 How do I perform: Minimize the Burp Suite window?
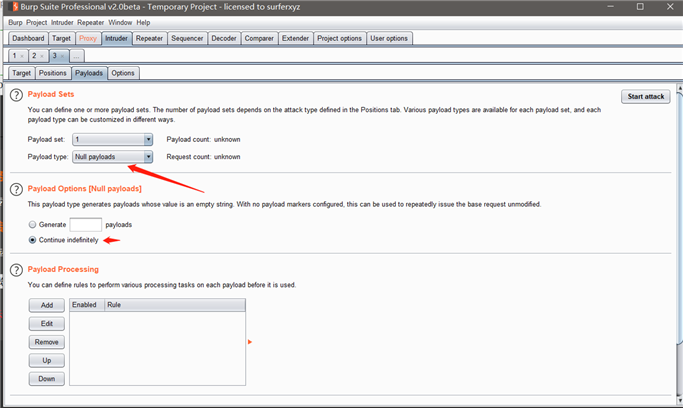[611, 7]
